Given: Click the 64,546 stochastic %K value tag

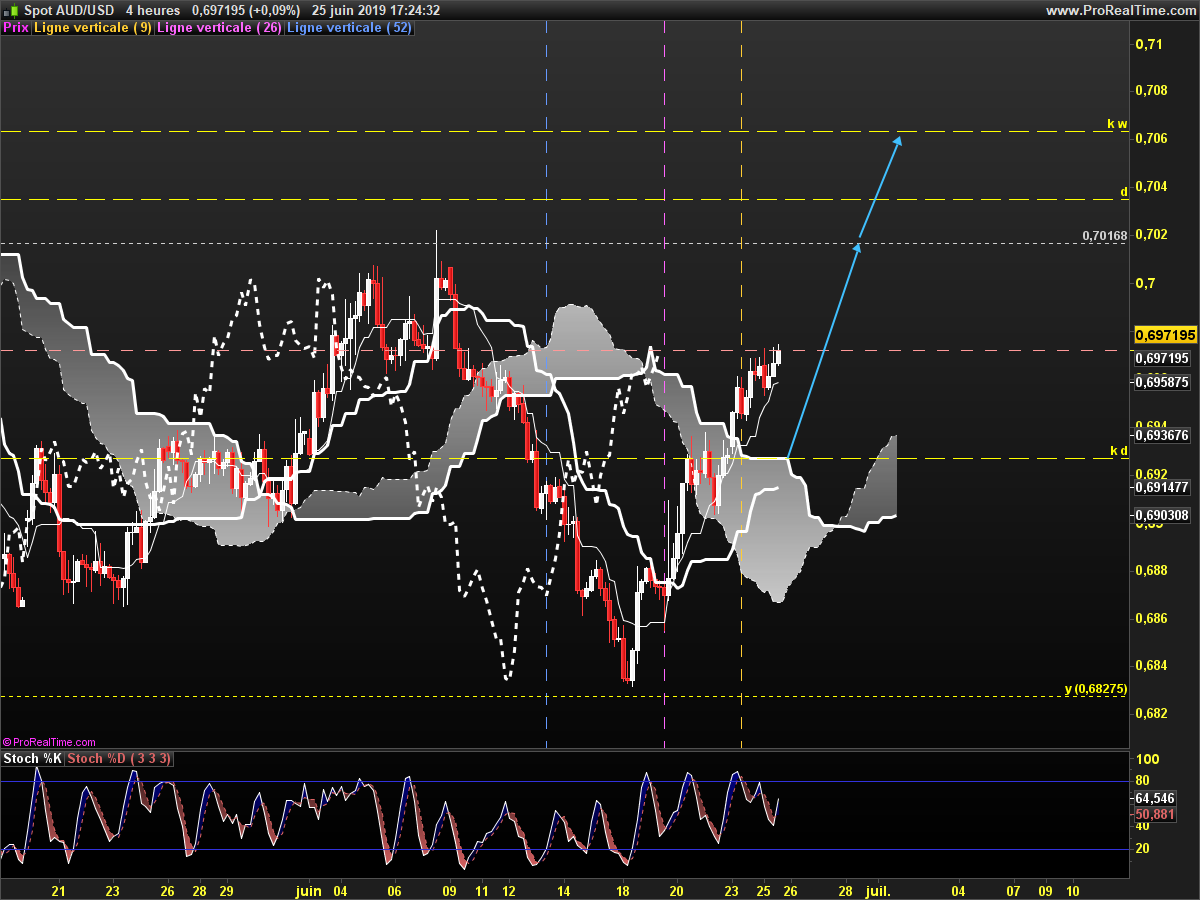Looking at the screenshot, I should point(1156,798).
